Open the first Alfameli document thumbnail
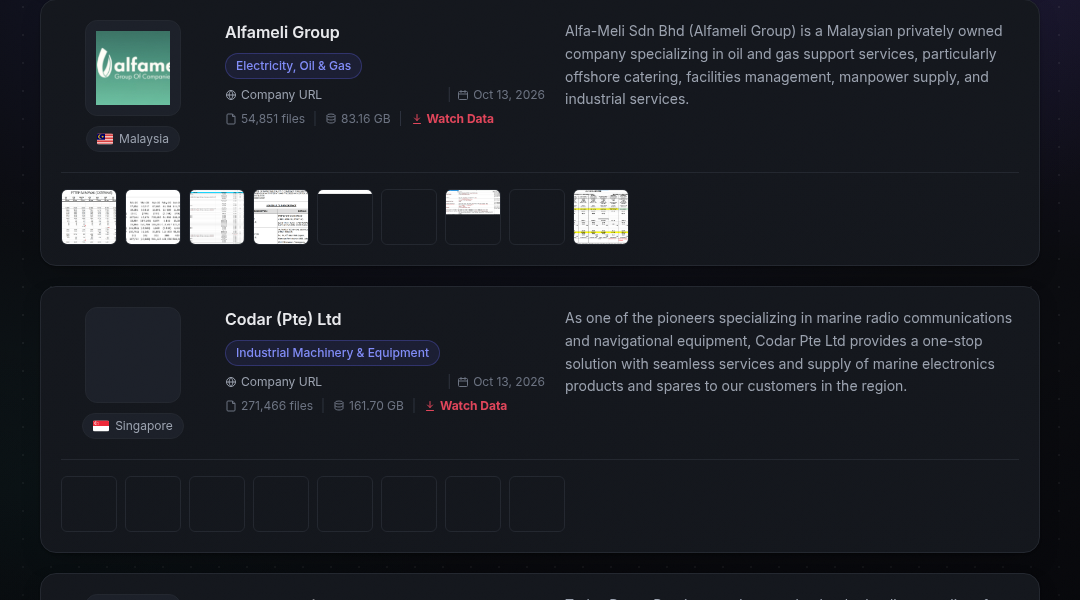The width and height of the screenshot is (1080, 600). (x=89, y=217)
